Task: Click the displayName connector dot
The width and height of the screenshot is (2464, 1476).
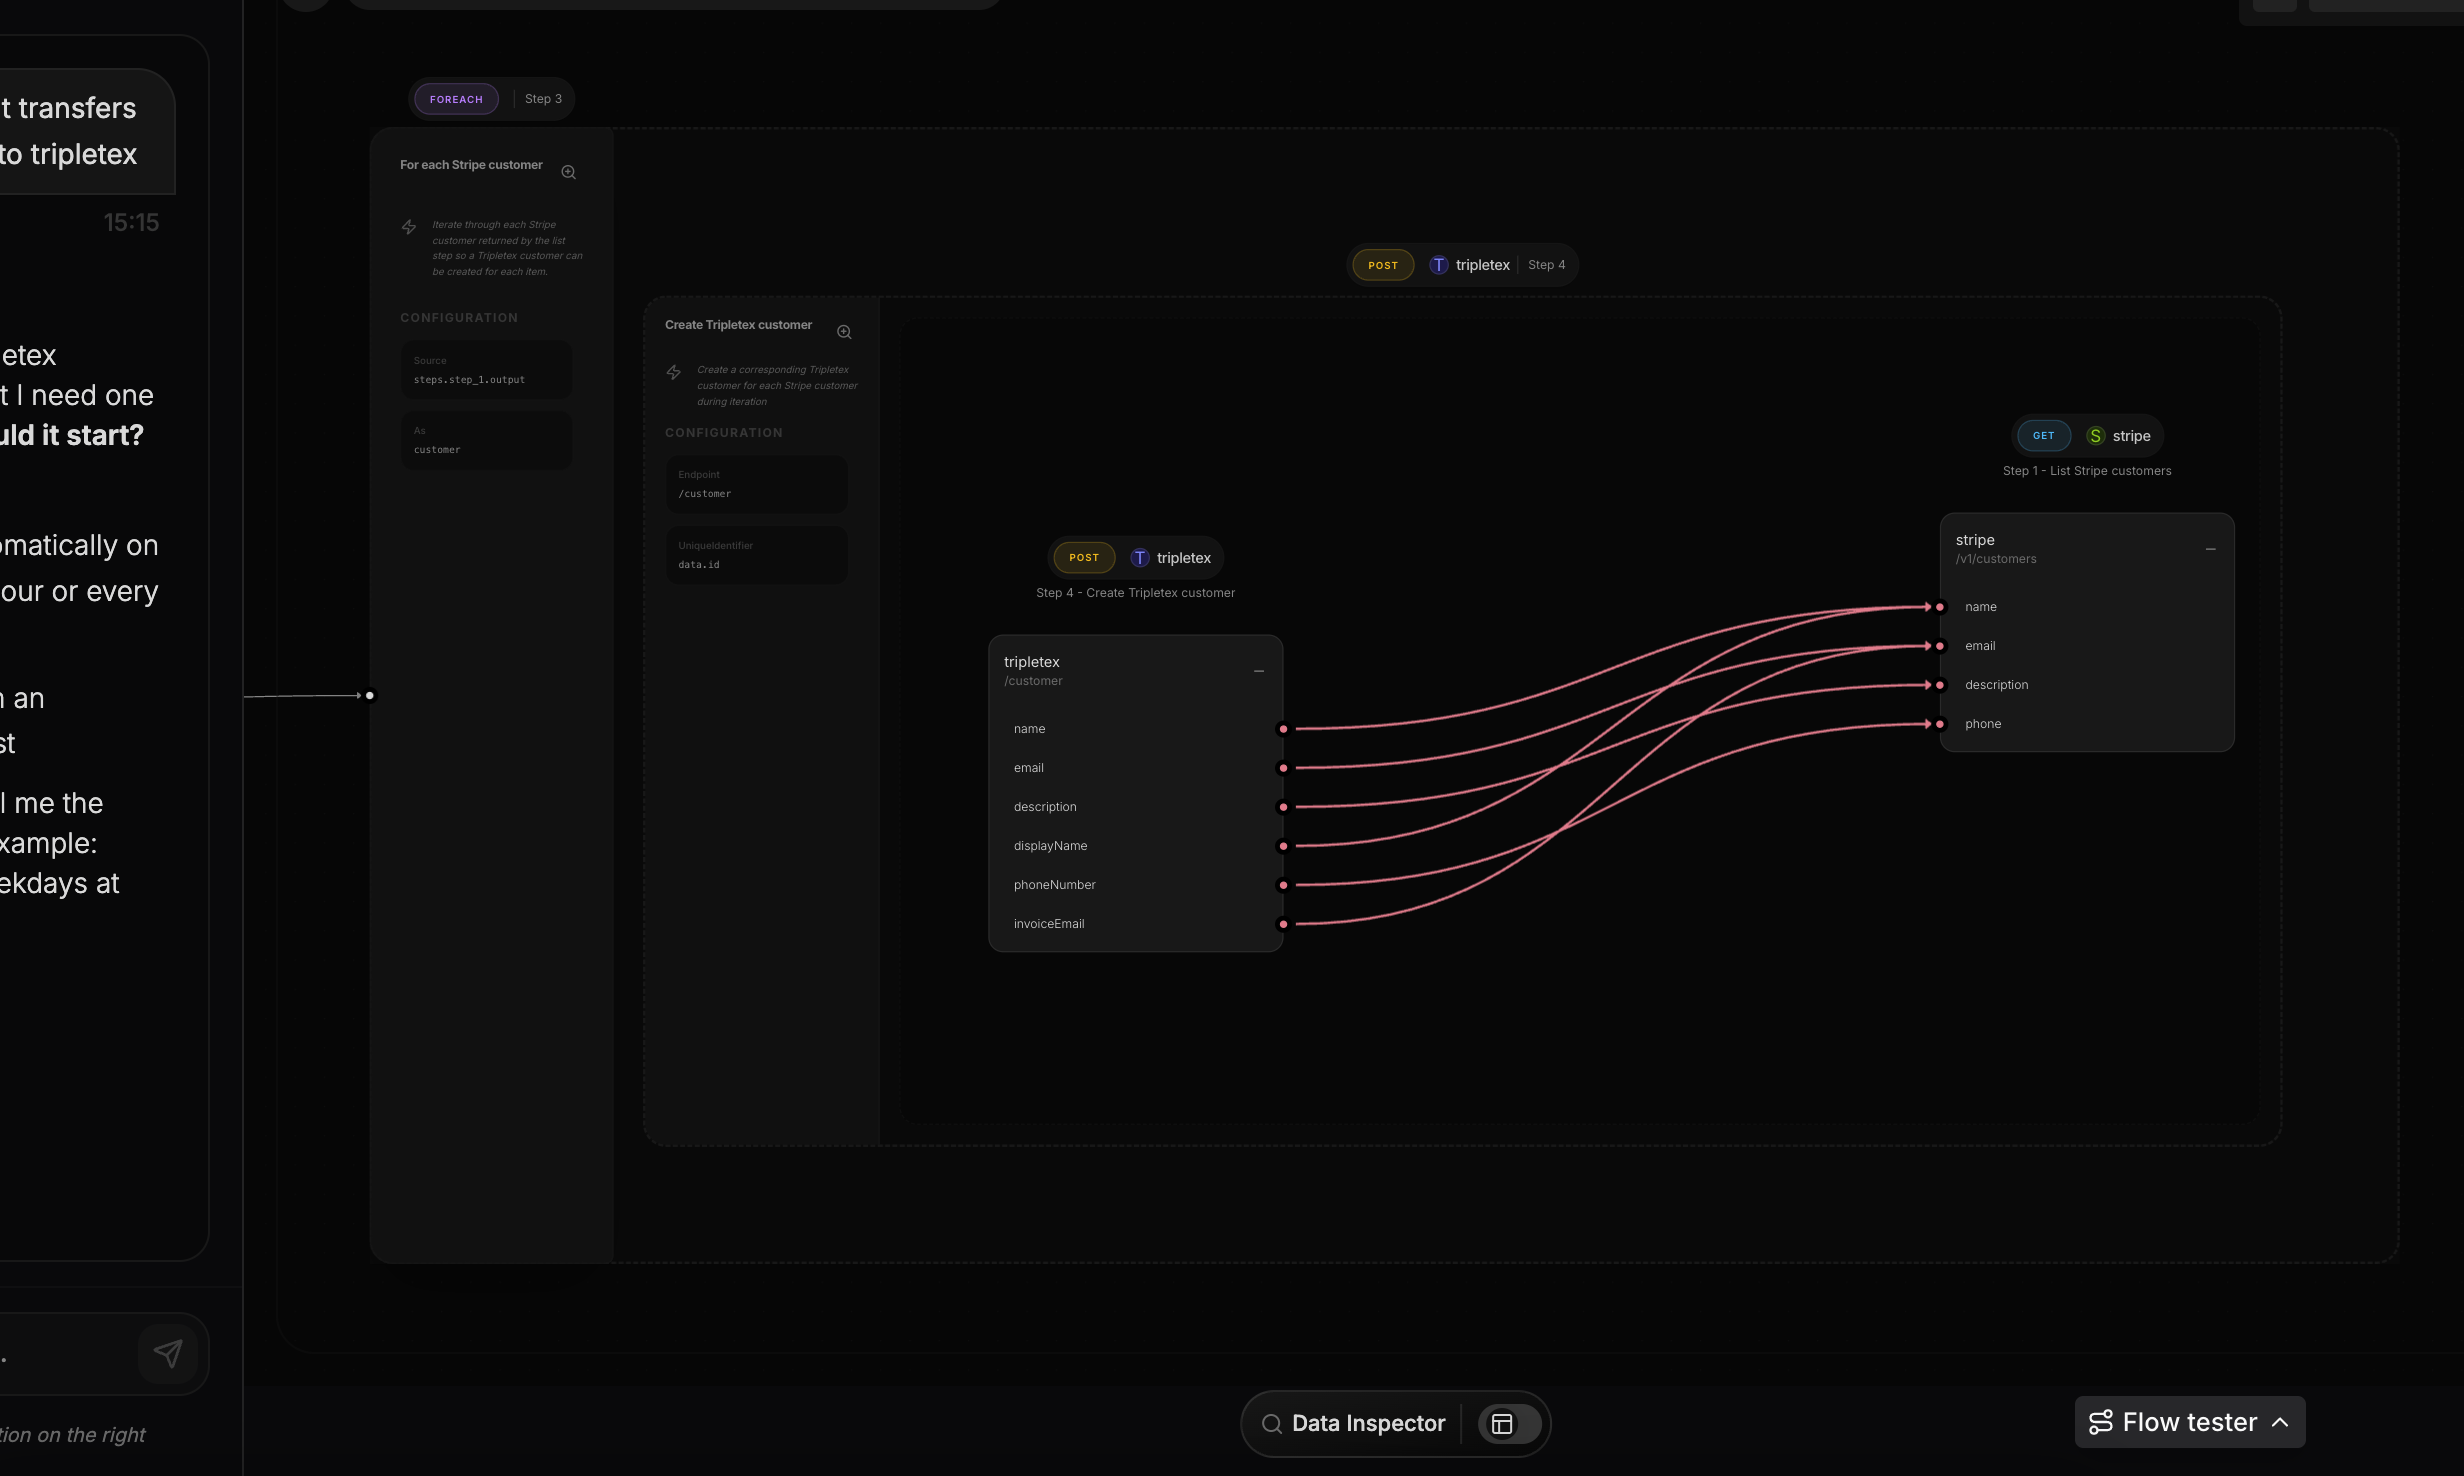Action: 1283,846
